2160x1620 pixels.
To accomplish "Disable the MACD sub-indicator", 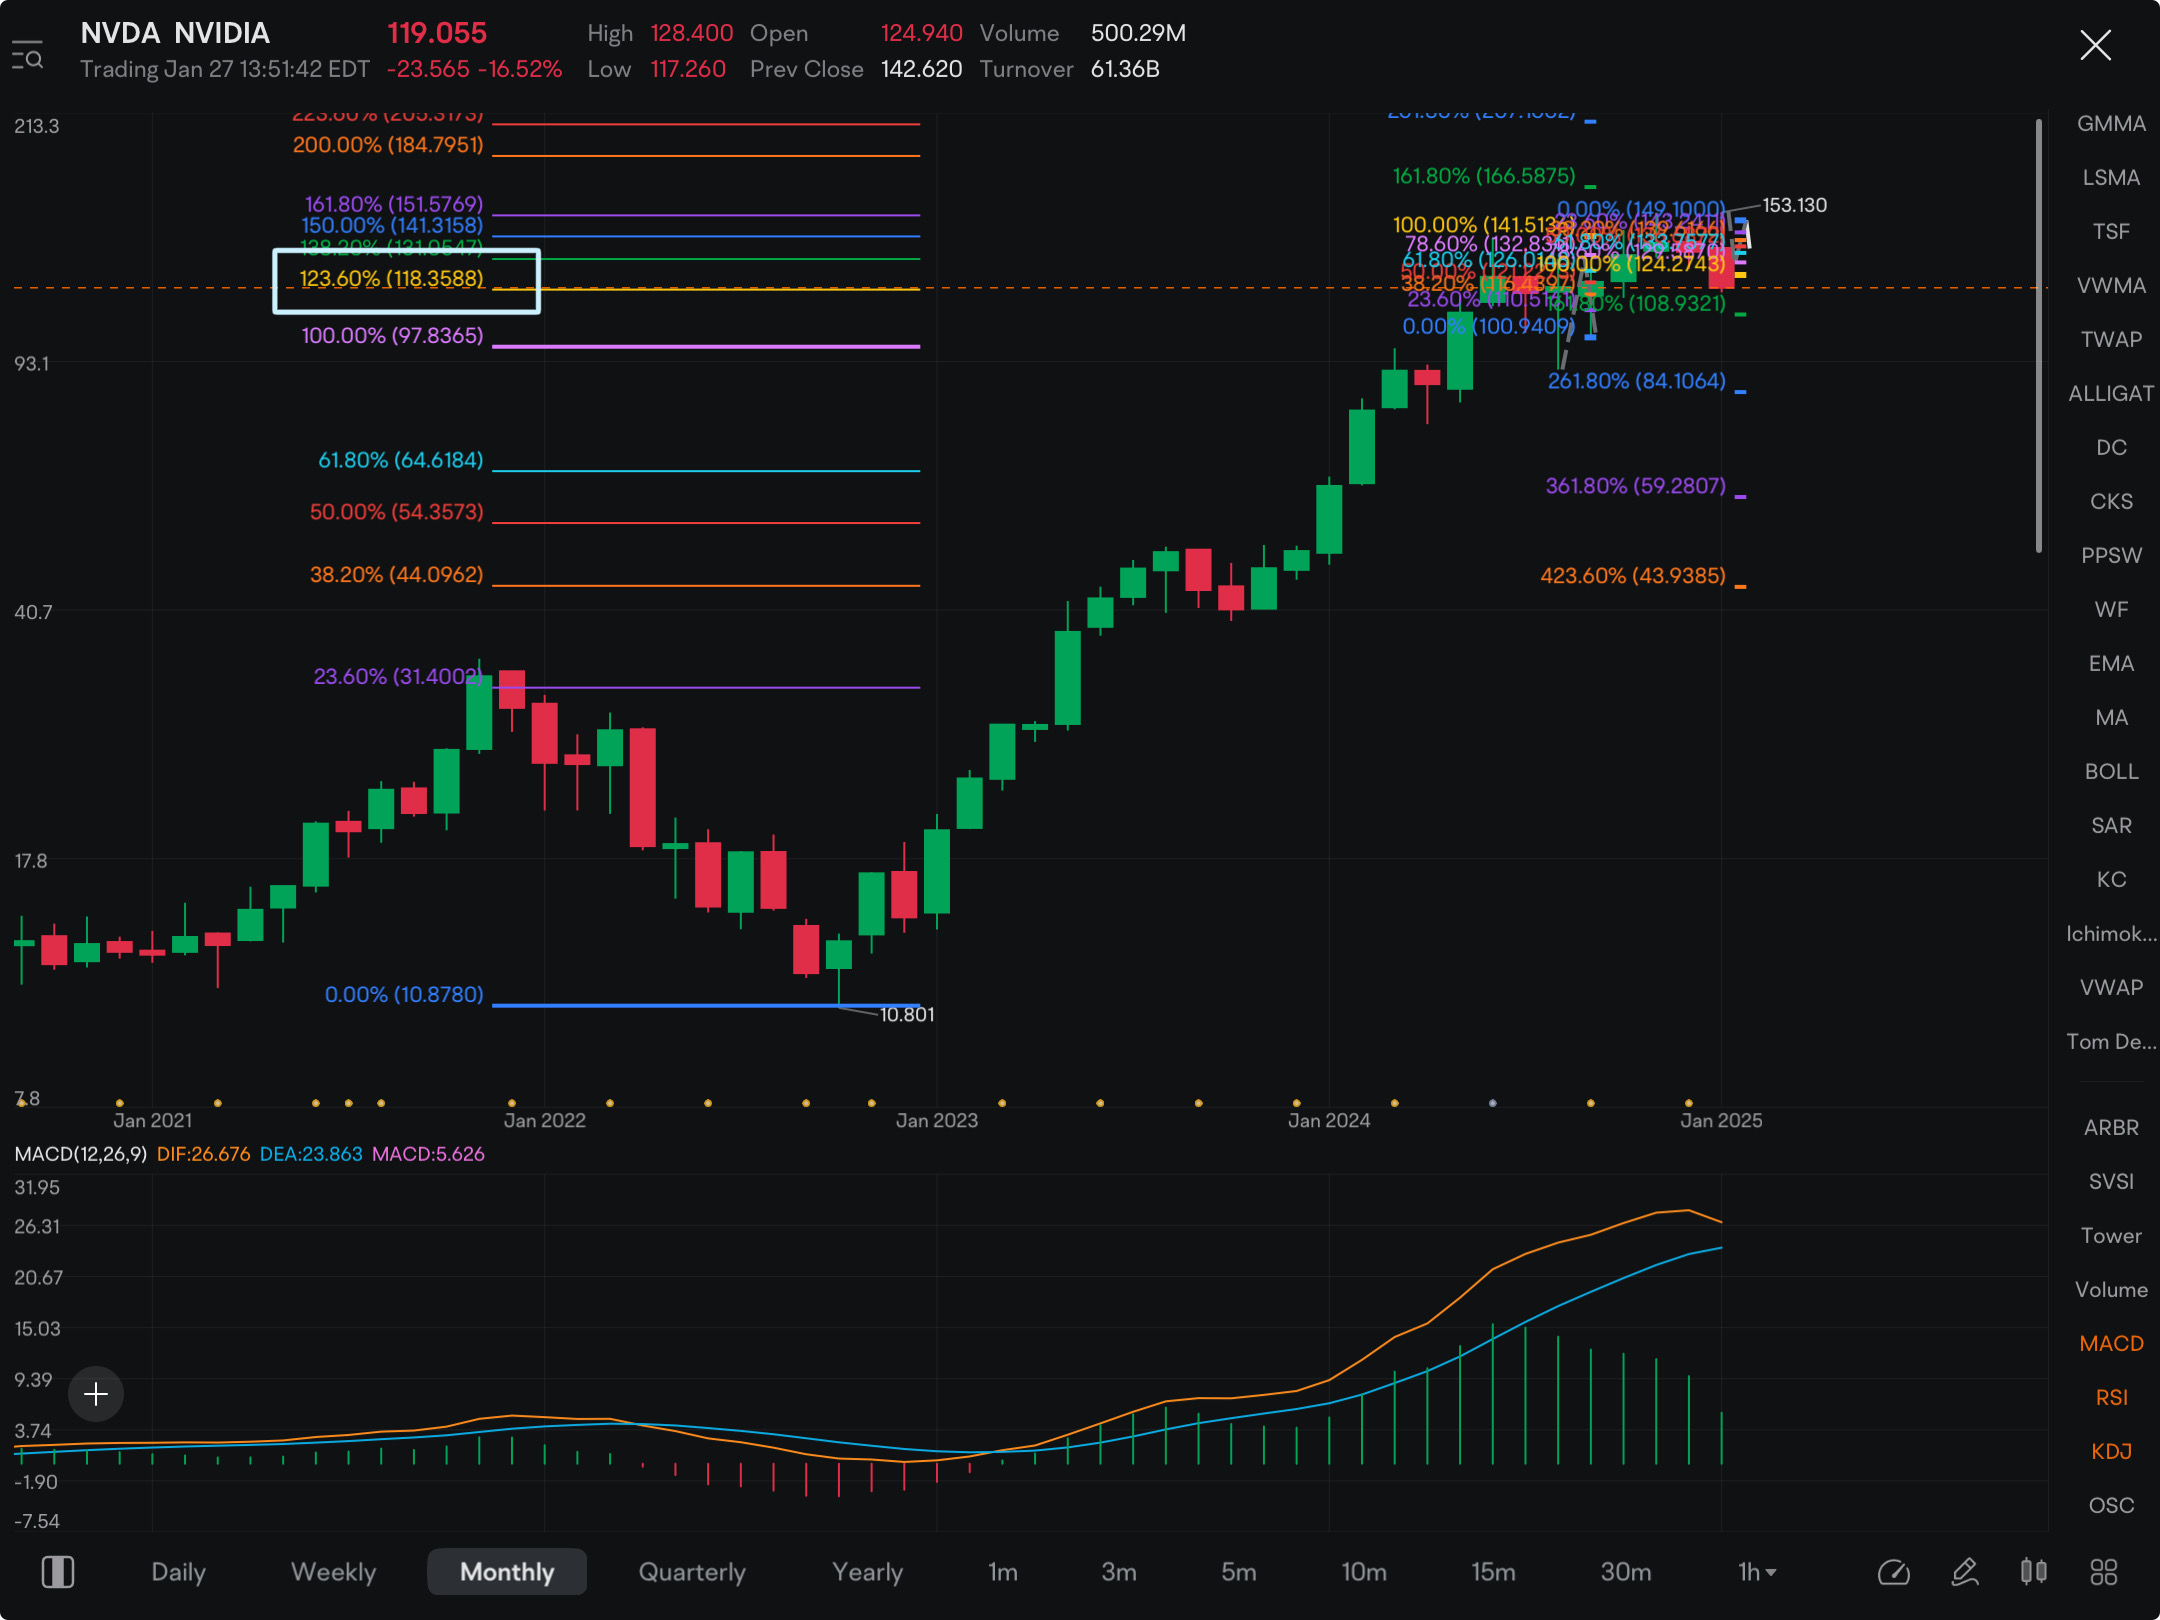I will [x=2111, y=1344].
